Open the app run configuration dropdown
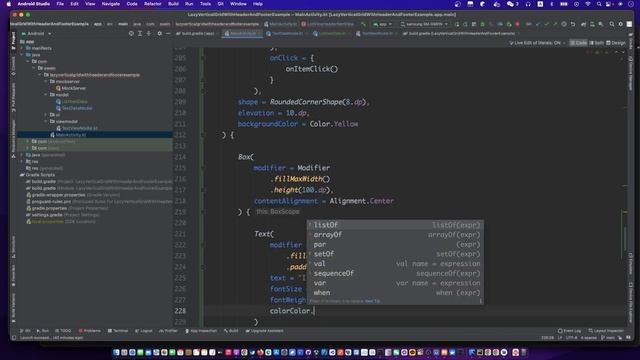 pyautogui.click(x=382, y=24)
